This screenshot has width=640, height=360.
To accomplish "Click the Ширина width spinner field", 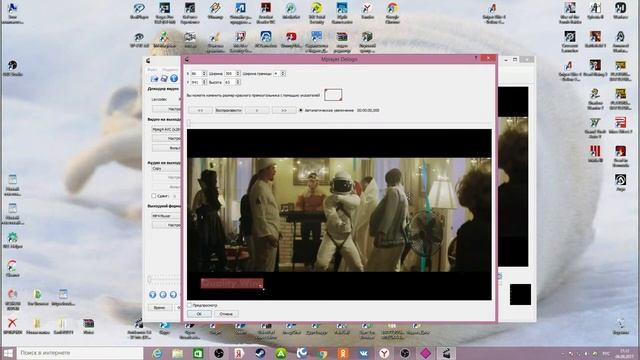I will (x=232, y=73).
